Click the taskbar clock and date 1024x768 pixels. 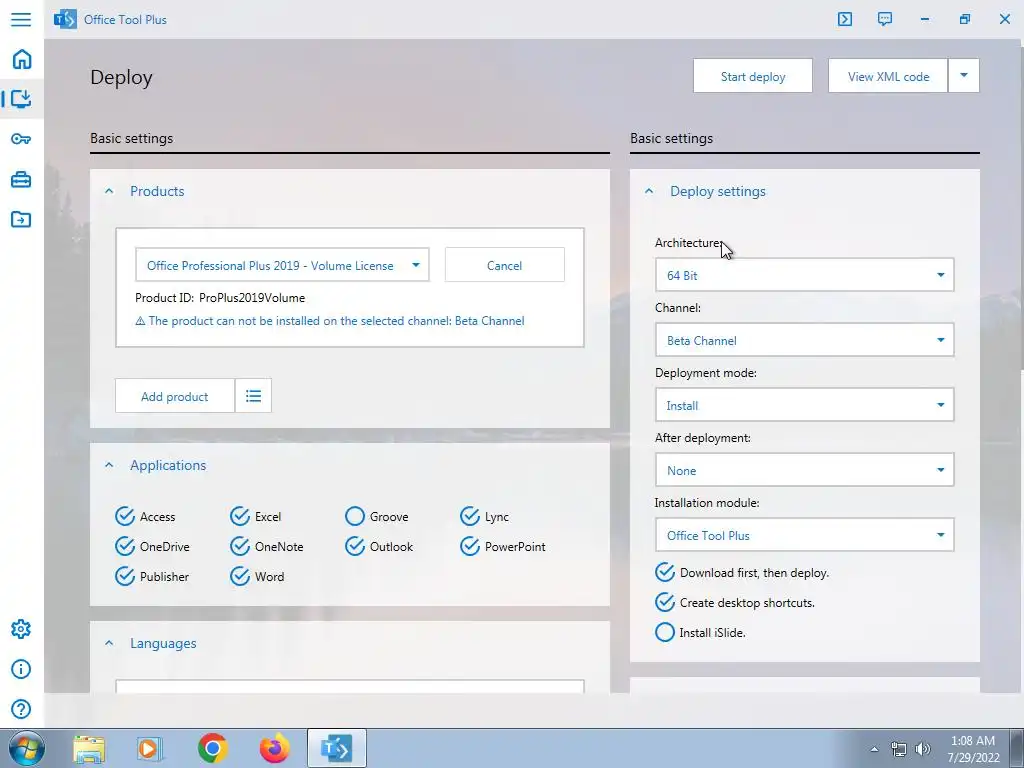[x=973, y=749]
